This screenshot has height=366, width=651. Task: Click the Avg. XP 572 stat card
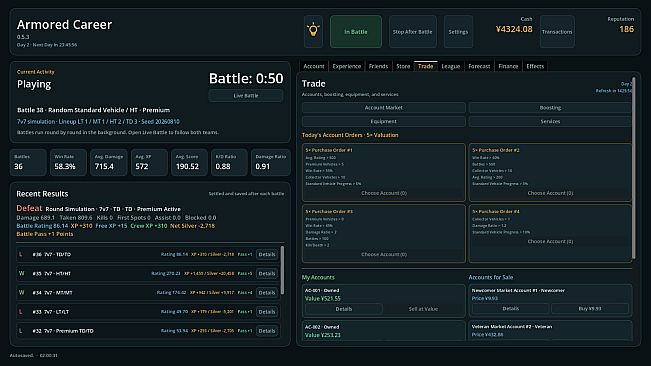[149, 162]
